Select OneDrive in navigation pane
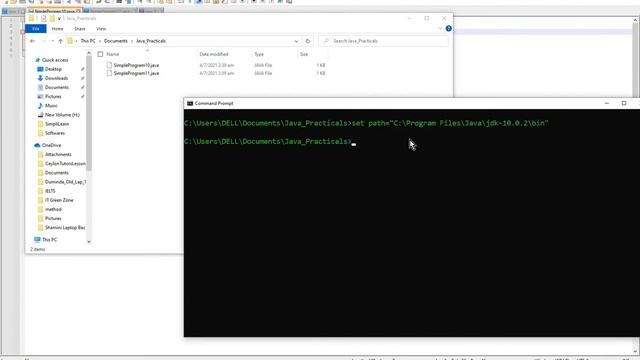The image size is (640, 360). [51, 145]
